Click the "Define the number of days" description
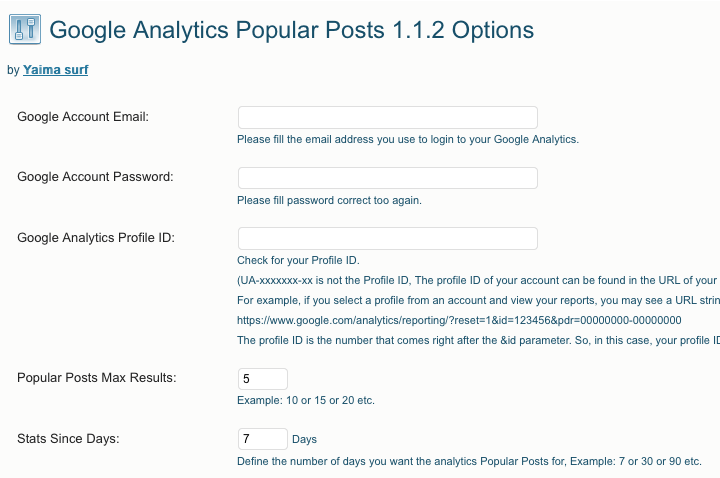 469,461
